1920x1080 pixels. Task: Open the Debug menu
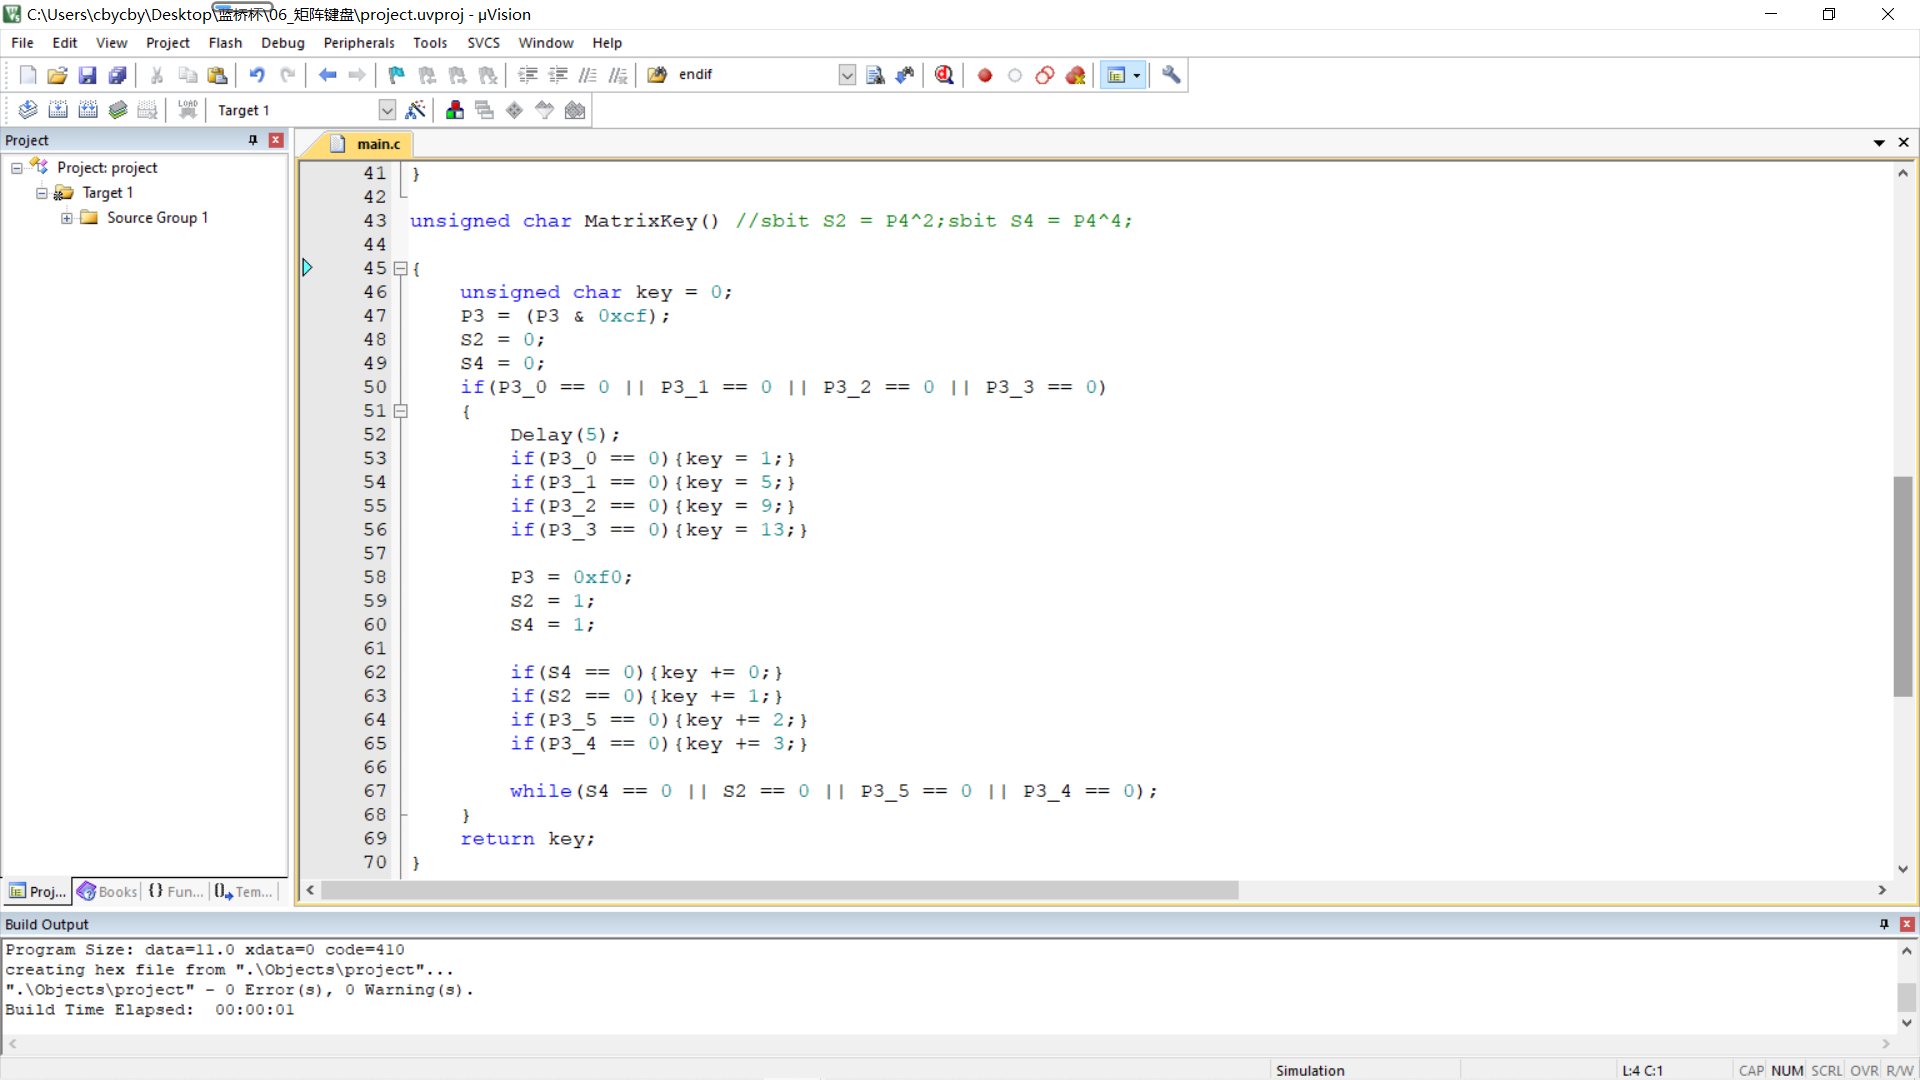[x=283, y=43]
